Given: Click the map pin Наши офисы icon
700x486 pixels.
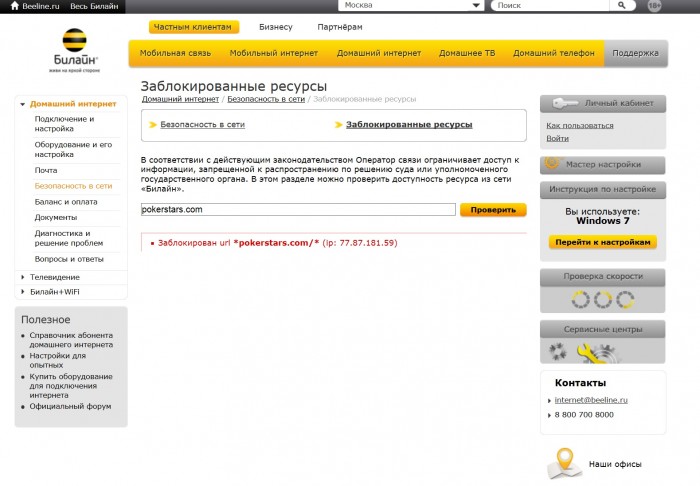Looking at the screenshot, I should (565, 463).
